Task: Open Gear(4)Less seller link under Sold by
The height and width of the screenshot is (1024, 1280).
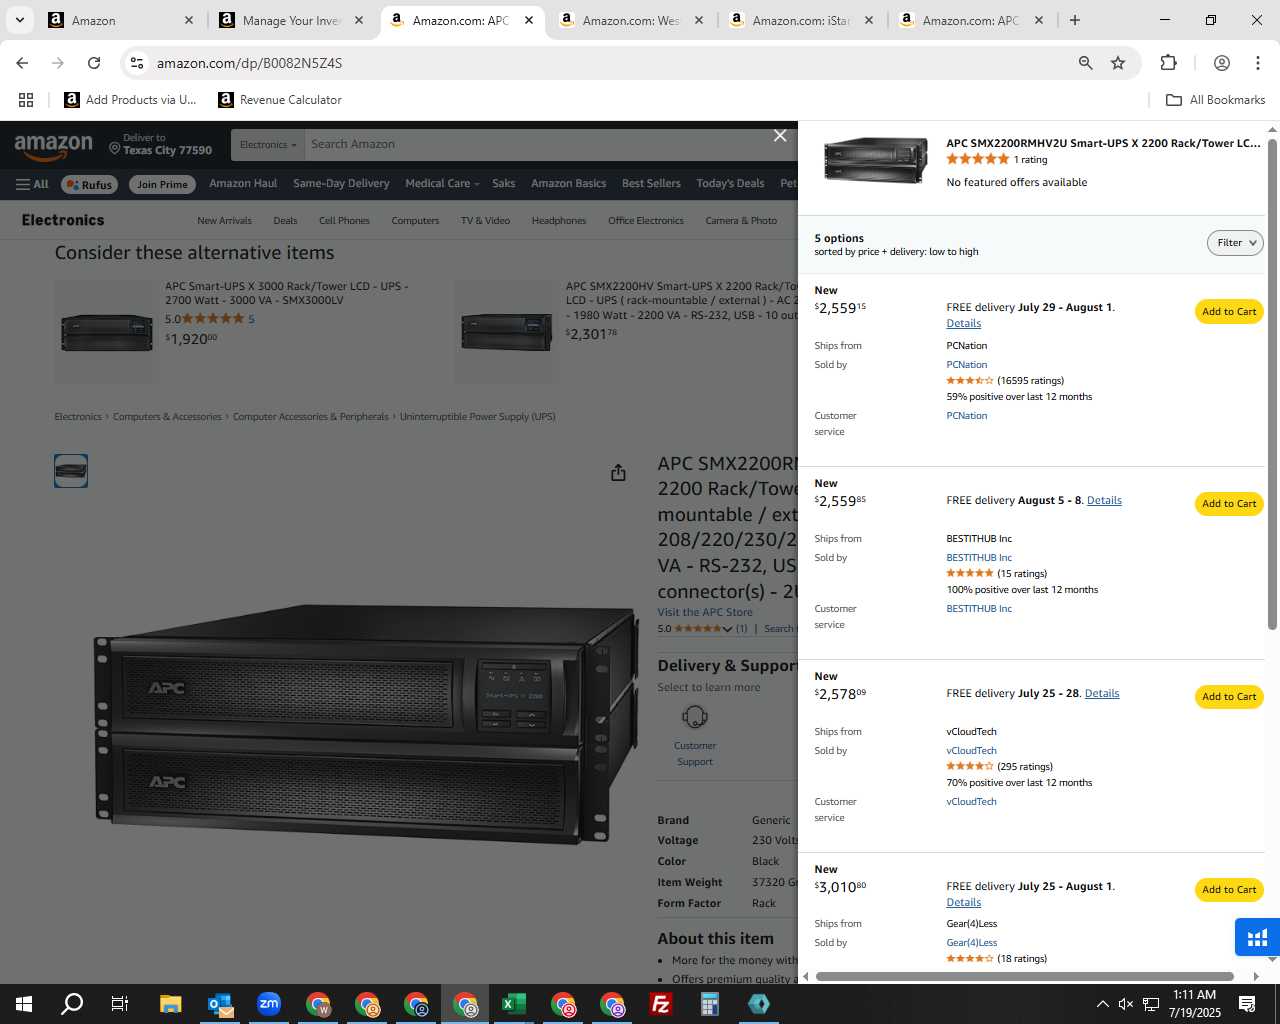Action: (x=972, y=943)
